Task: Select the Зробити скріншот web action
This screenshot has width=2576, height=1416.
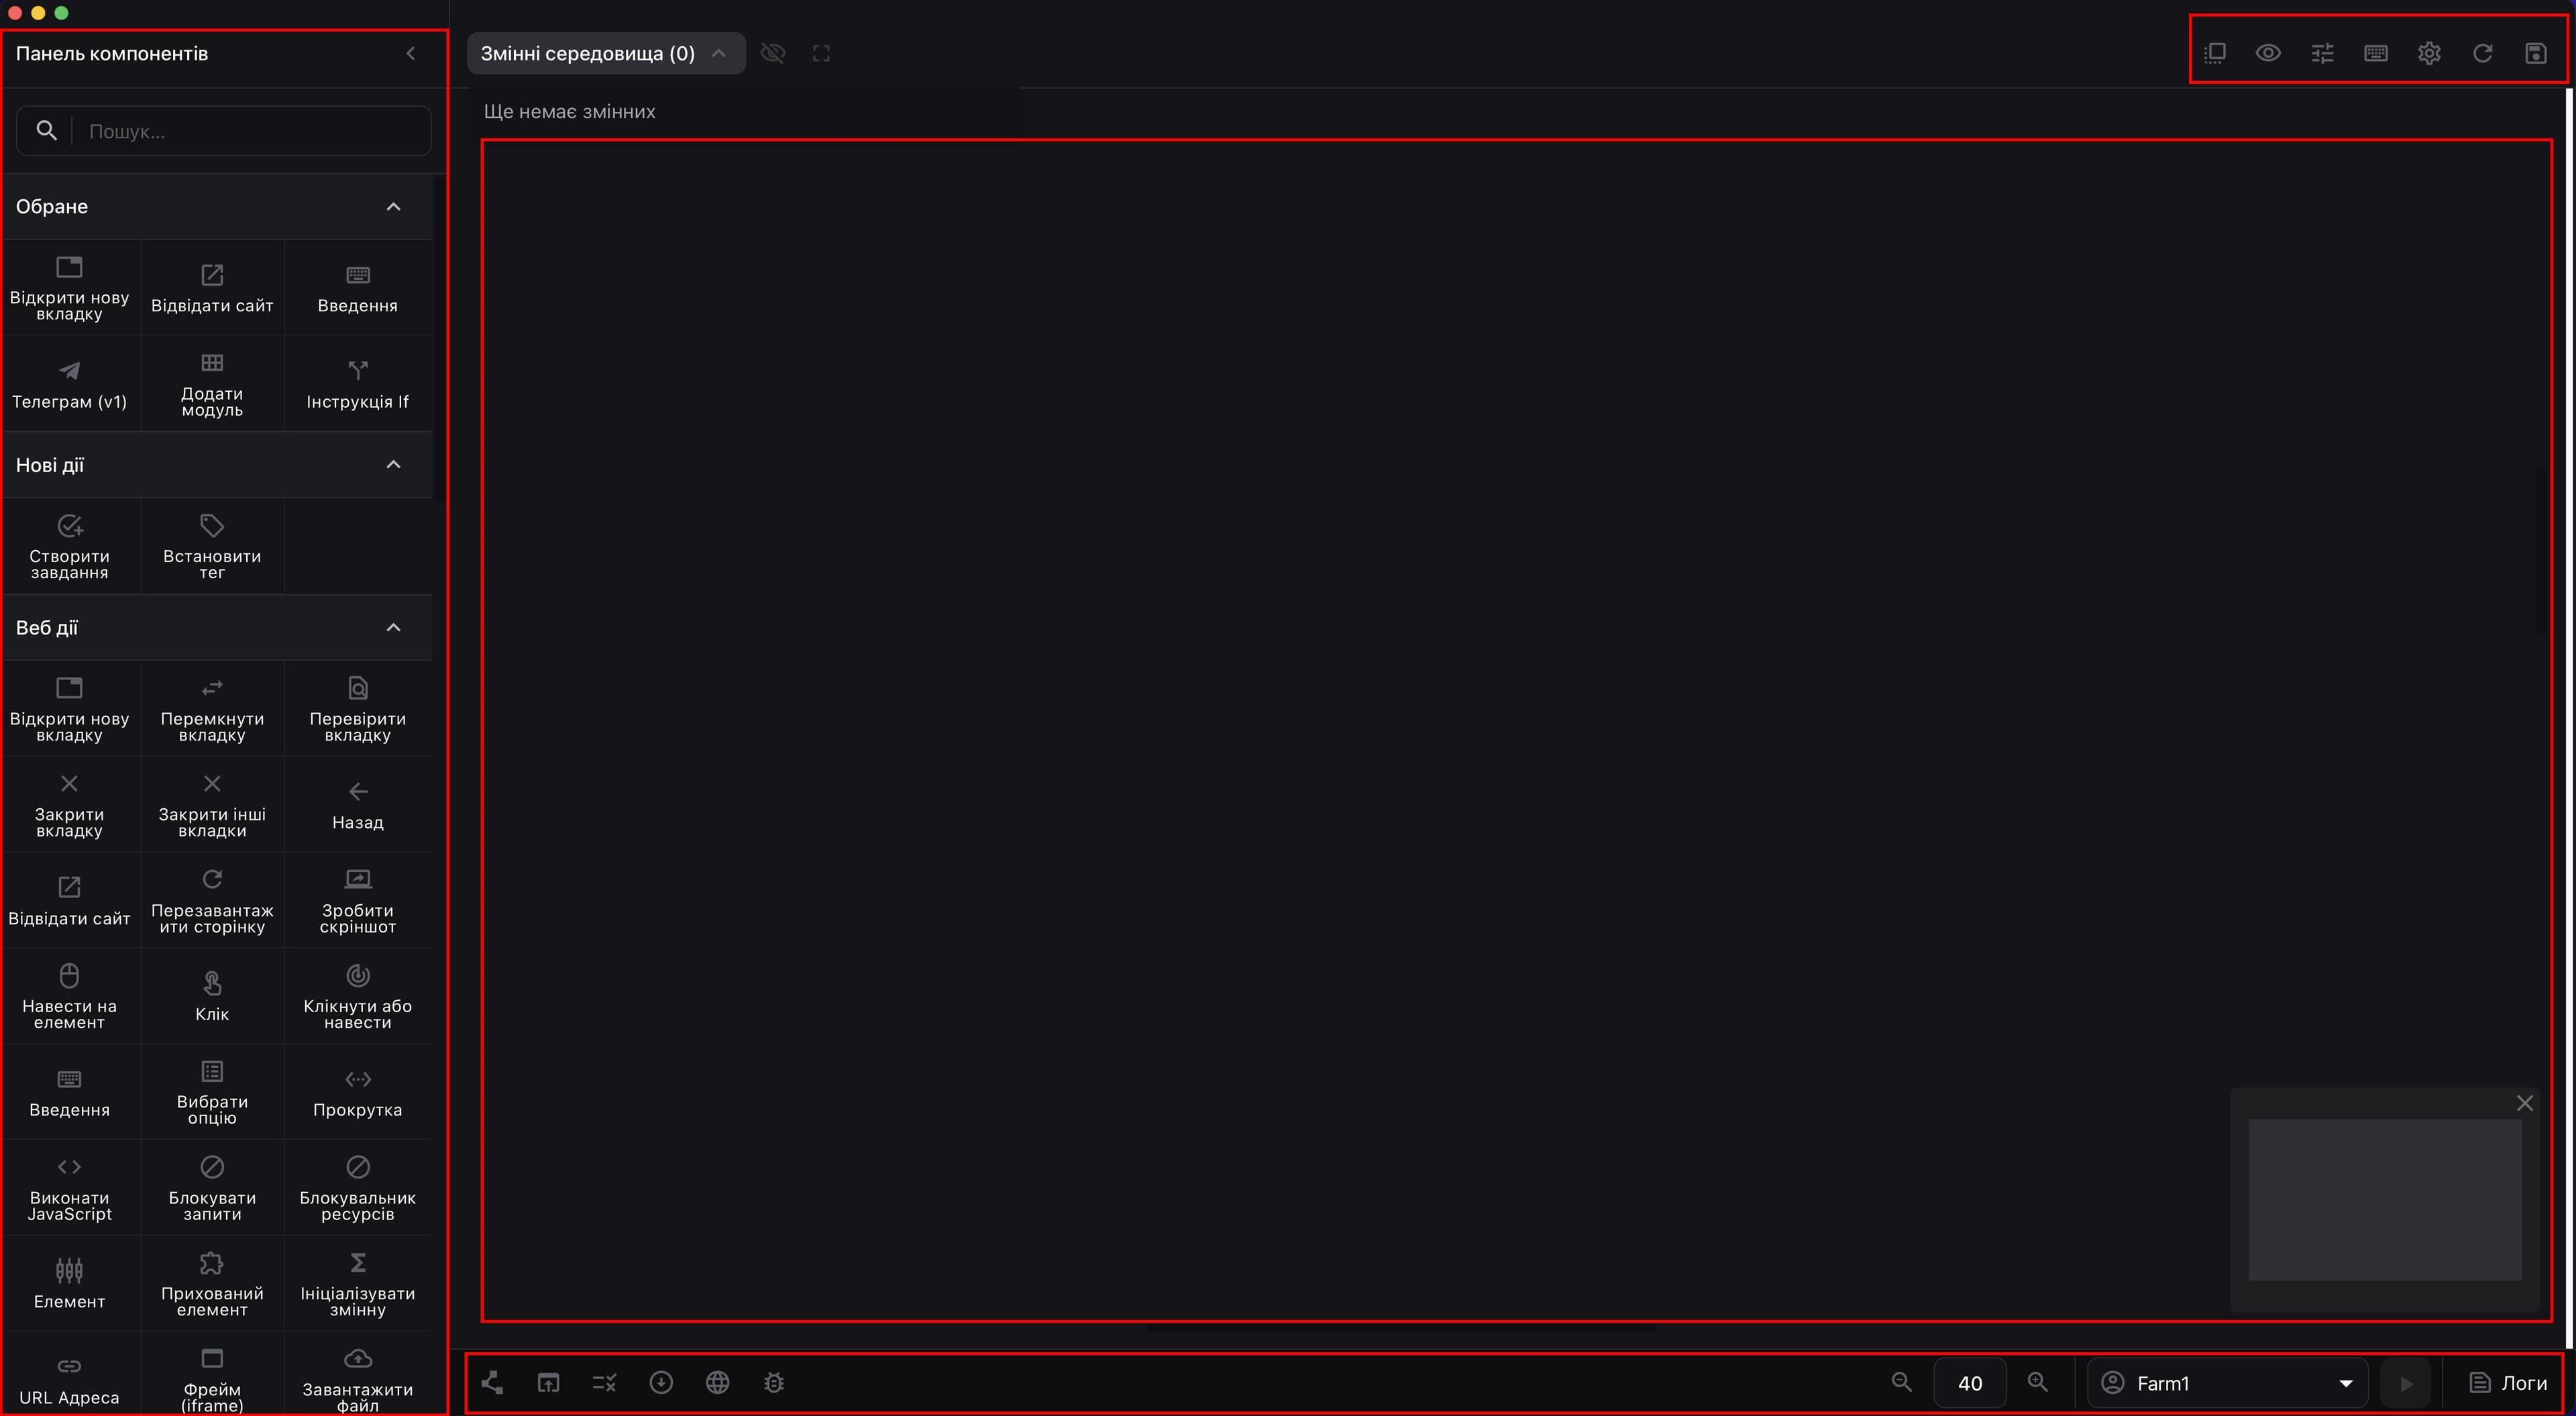Action: pyautogui.click(x=357, y=901)
